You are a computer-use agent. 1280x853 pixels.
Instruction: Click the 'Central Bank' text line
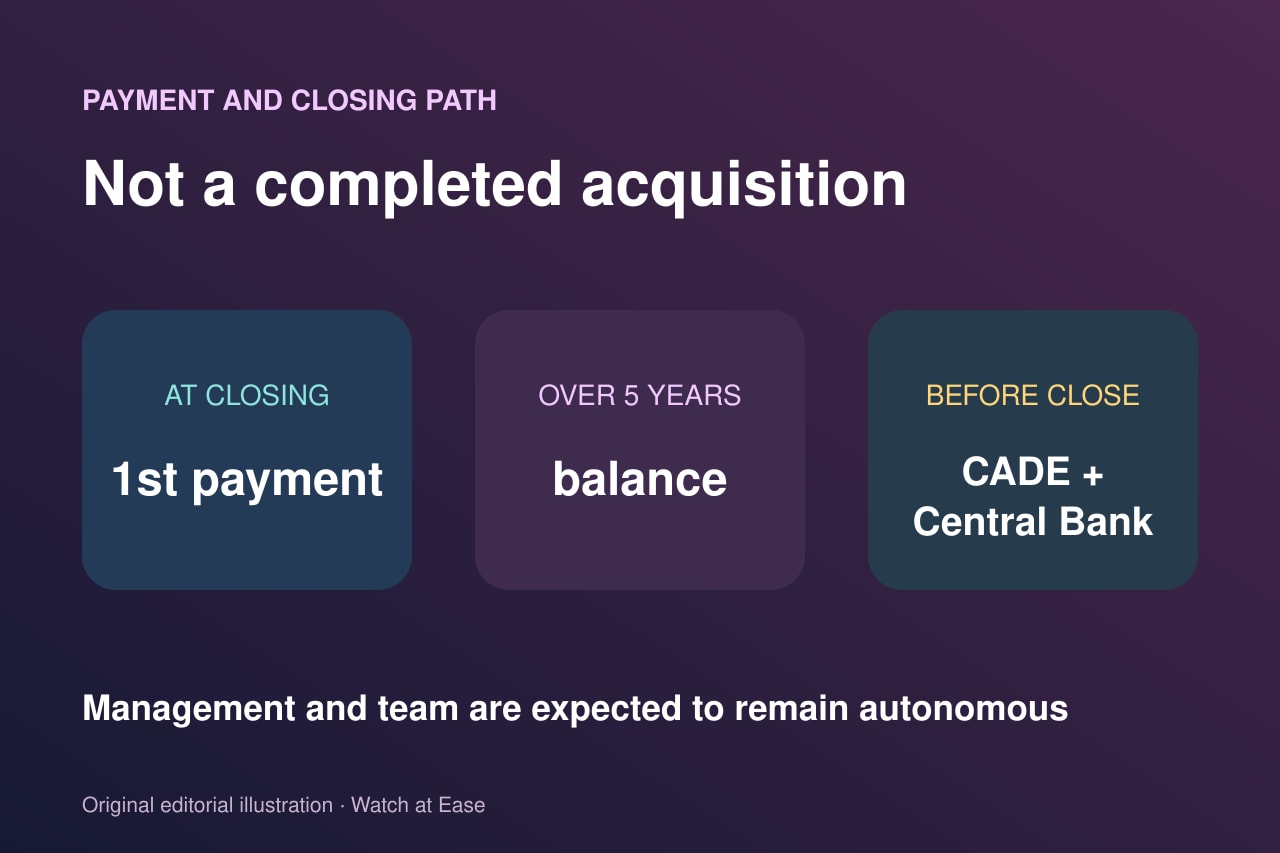click(x=1033, y=522)
